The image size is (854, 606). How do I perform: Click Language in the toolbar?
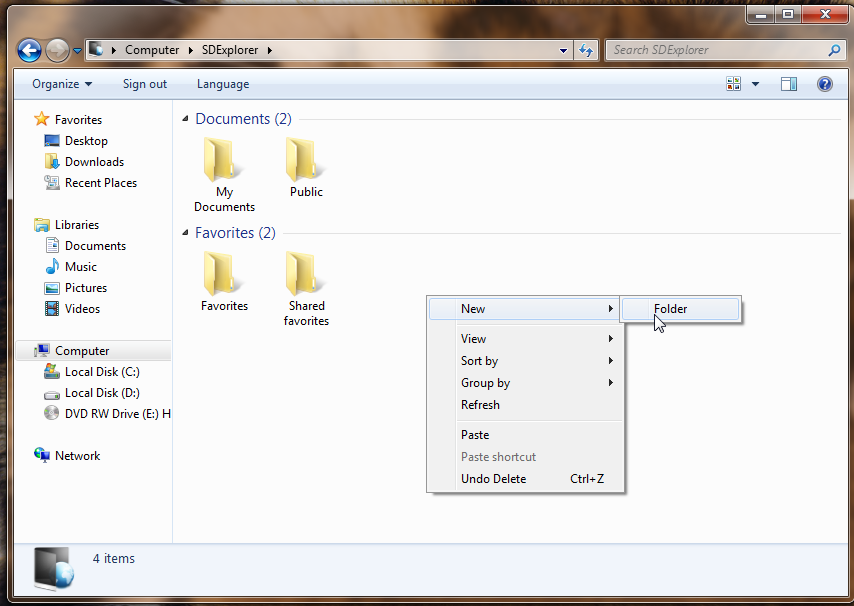[223, 84]
